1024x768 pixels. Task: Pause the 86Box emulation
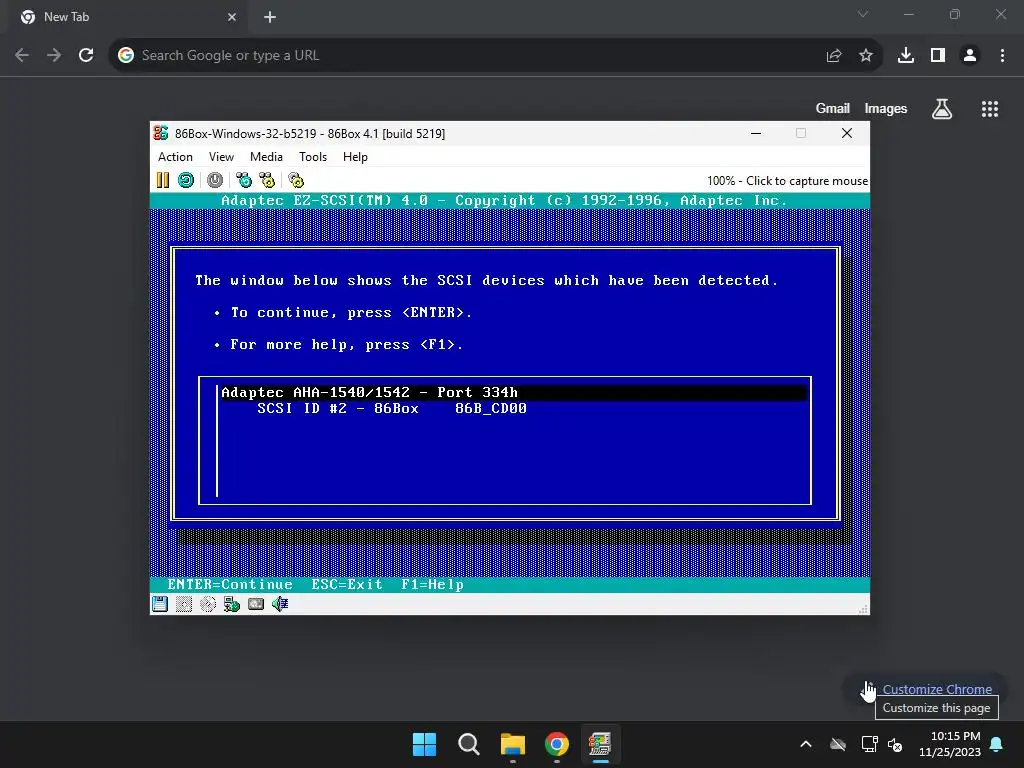[x=163, y=180]
